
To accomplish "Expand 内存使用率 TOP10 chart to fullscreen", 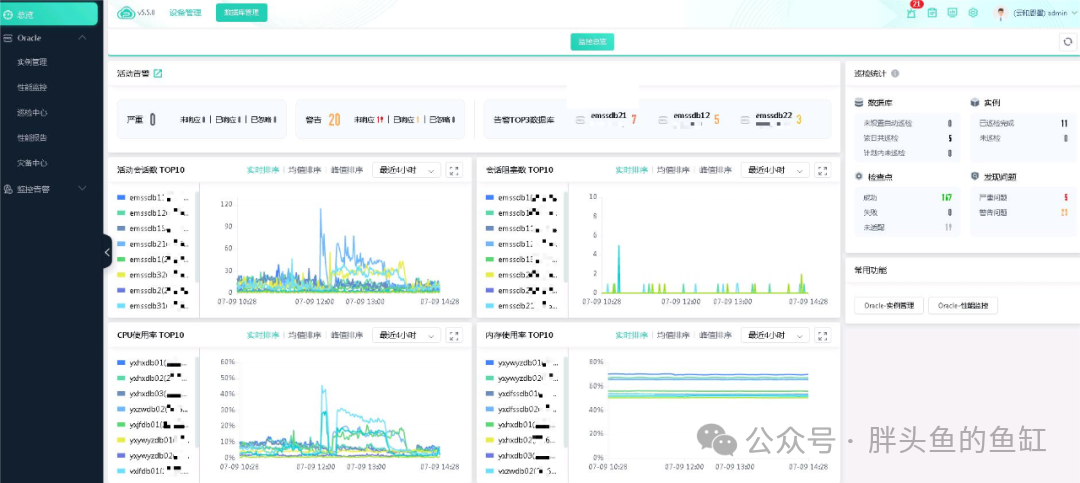I will pos(823,336).
